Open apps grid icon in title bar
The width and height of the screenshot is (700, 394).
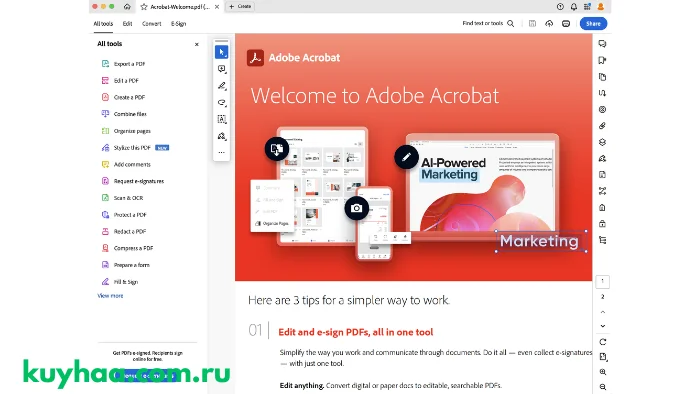[587, 7]
